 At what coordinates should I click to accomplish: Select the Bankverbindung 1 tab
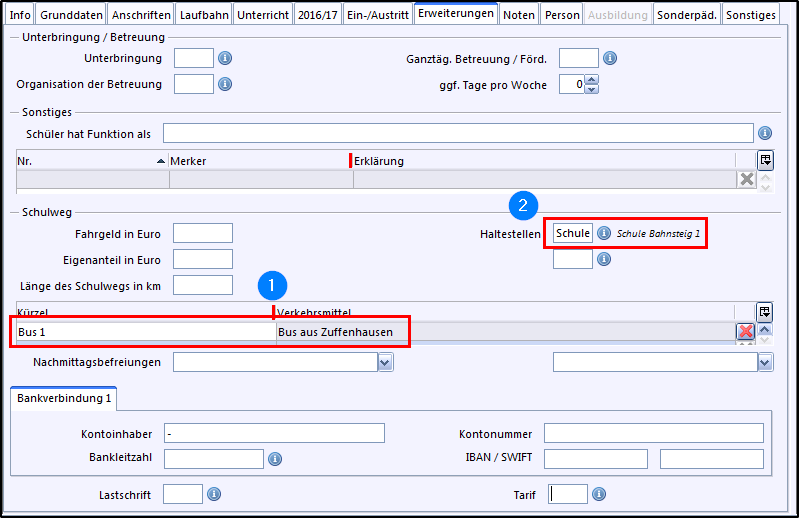(x=64, y=399)
